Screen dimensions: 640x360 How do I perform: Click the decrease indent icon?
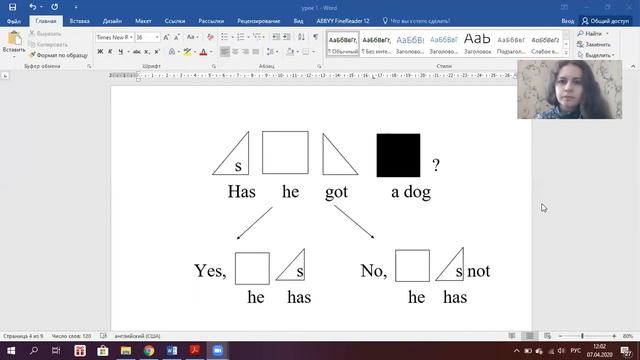click(x=276, y=37)
